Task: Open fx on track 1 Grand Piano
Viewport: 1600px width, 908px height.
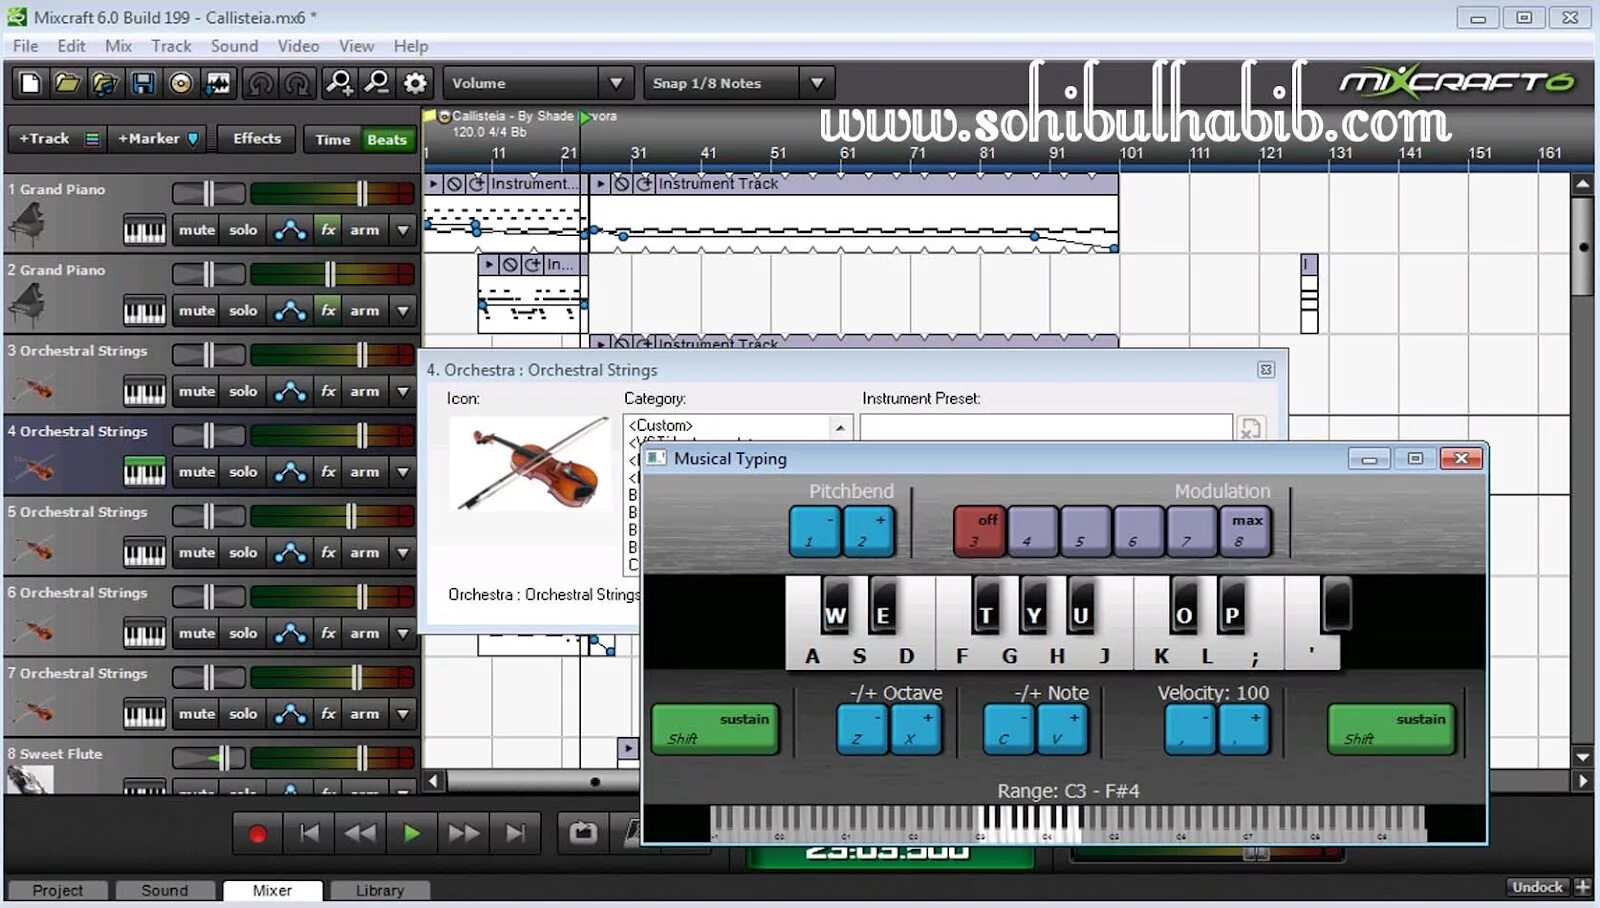Action: [328, 230]
